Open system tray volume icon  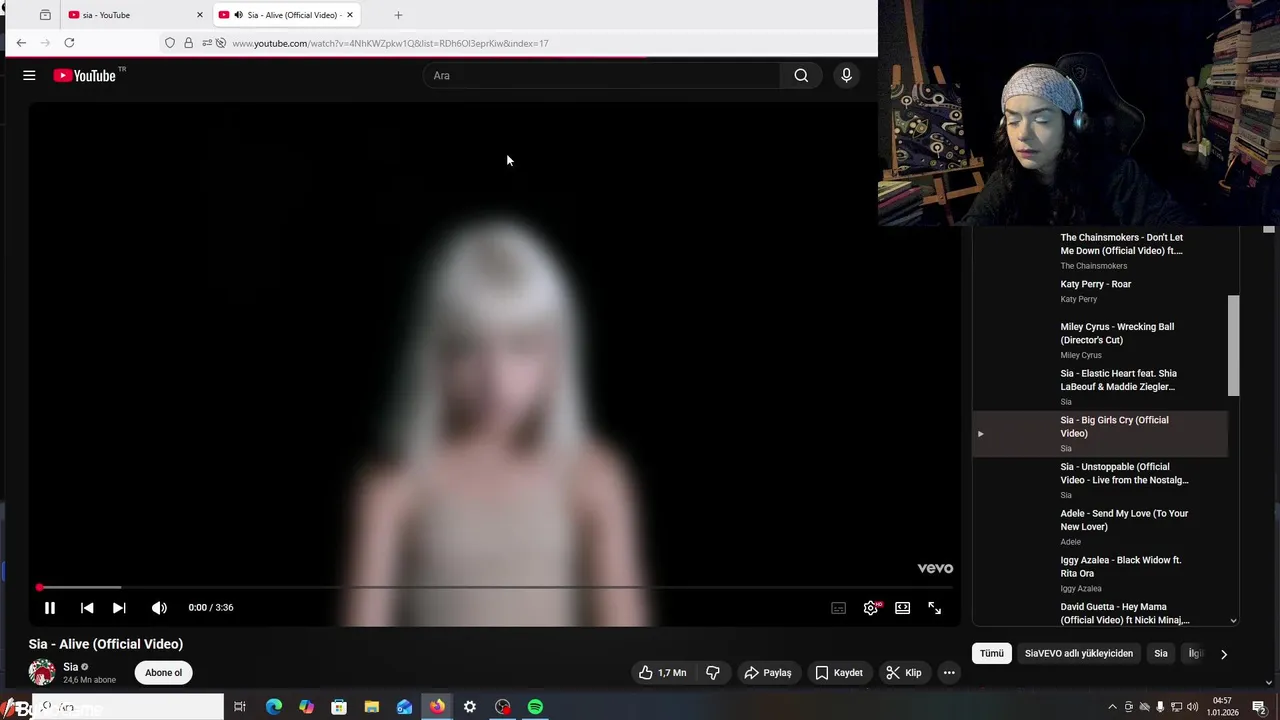coord(1192,707)
